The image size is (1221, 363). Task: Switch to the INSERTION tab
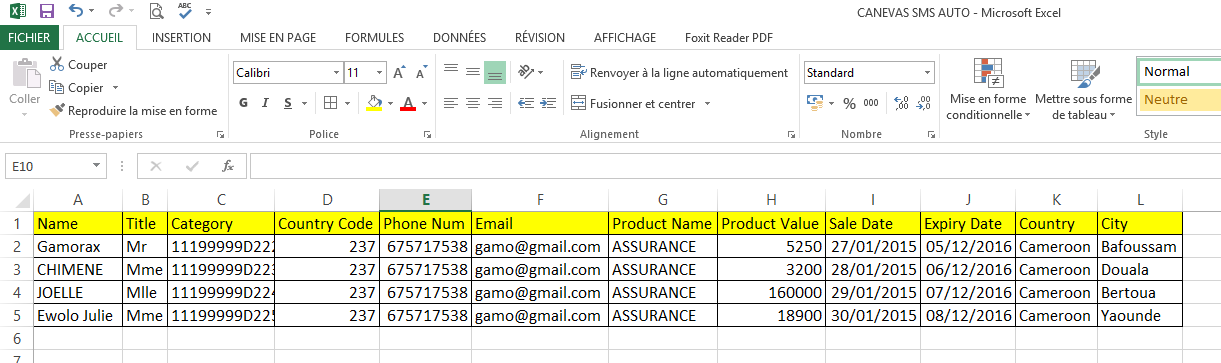pyautogui.click(x=181, y=38)
